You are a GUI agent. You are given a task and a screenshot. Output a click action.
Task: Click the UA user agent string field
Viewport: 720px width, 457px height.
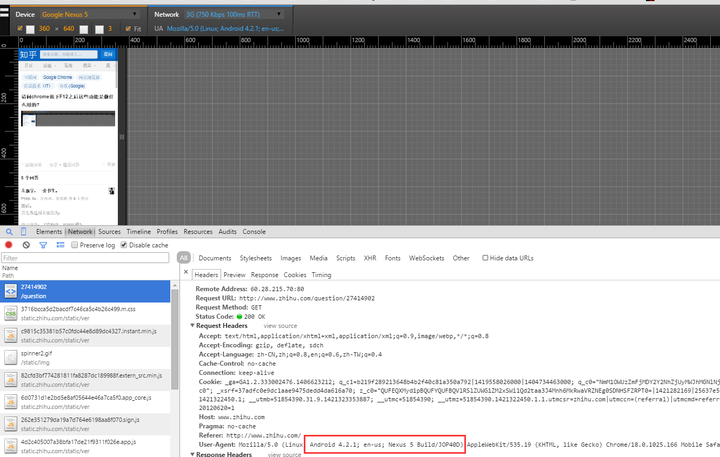coord(225,28)
